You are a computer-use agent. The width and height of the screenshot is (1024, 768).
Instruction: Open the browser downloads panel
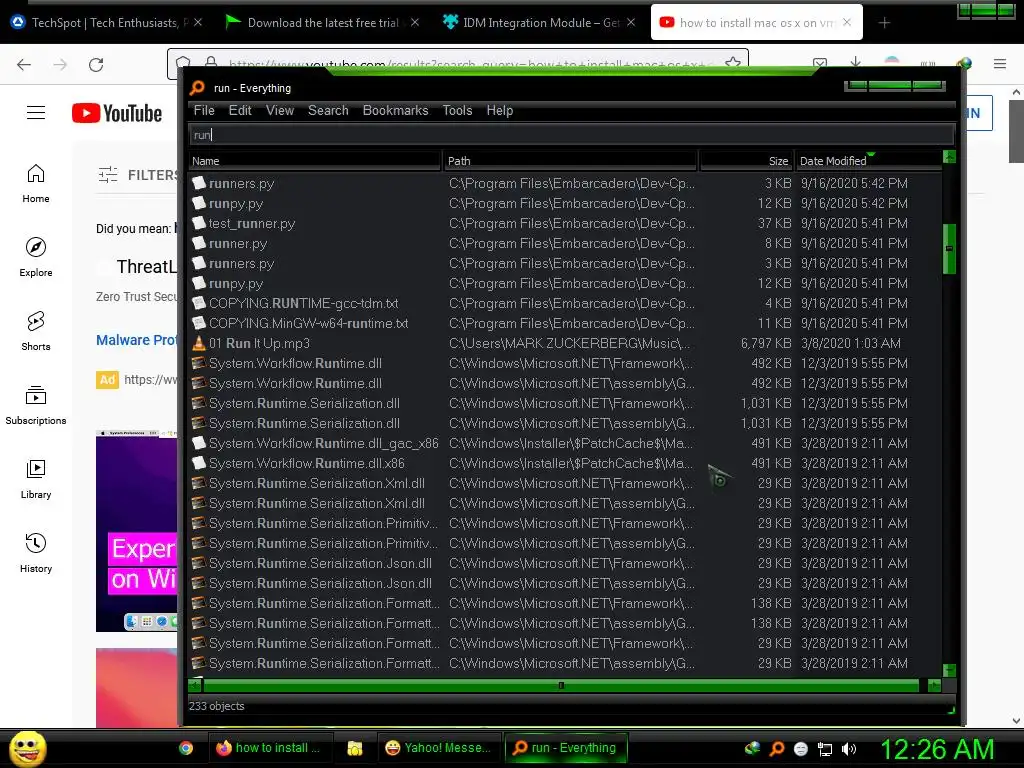[x=856, y=63]
